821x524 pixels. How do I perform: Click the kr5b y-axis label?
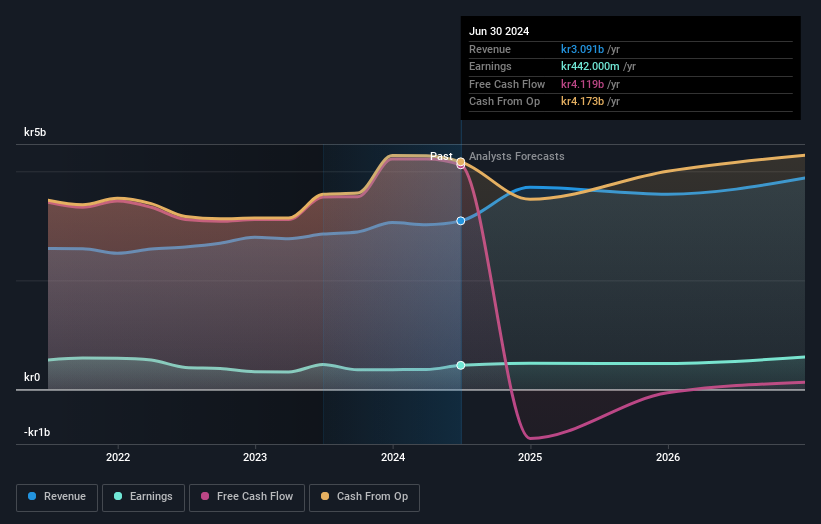(35, 132)
